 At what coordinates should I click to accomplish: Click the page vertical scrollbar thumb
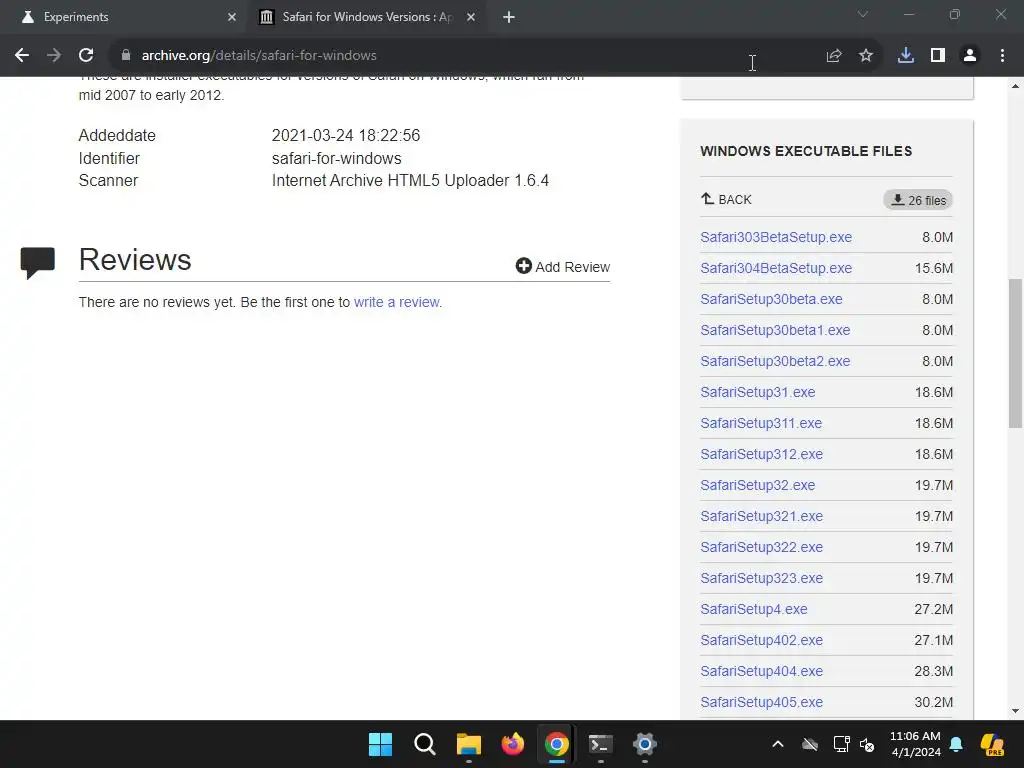[1015, 353]
